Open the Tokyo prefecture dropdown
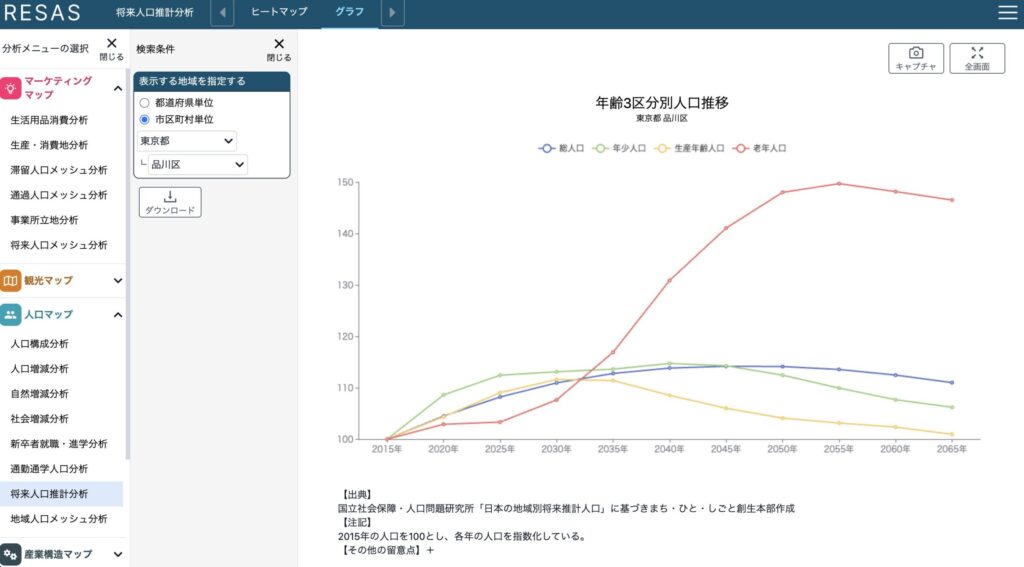The width and height of the screenshot is (1024, 567). pos(187,141)
